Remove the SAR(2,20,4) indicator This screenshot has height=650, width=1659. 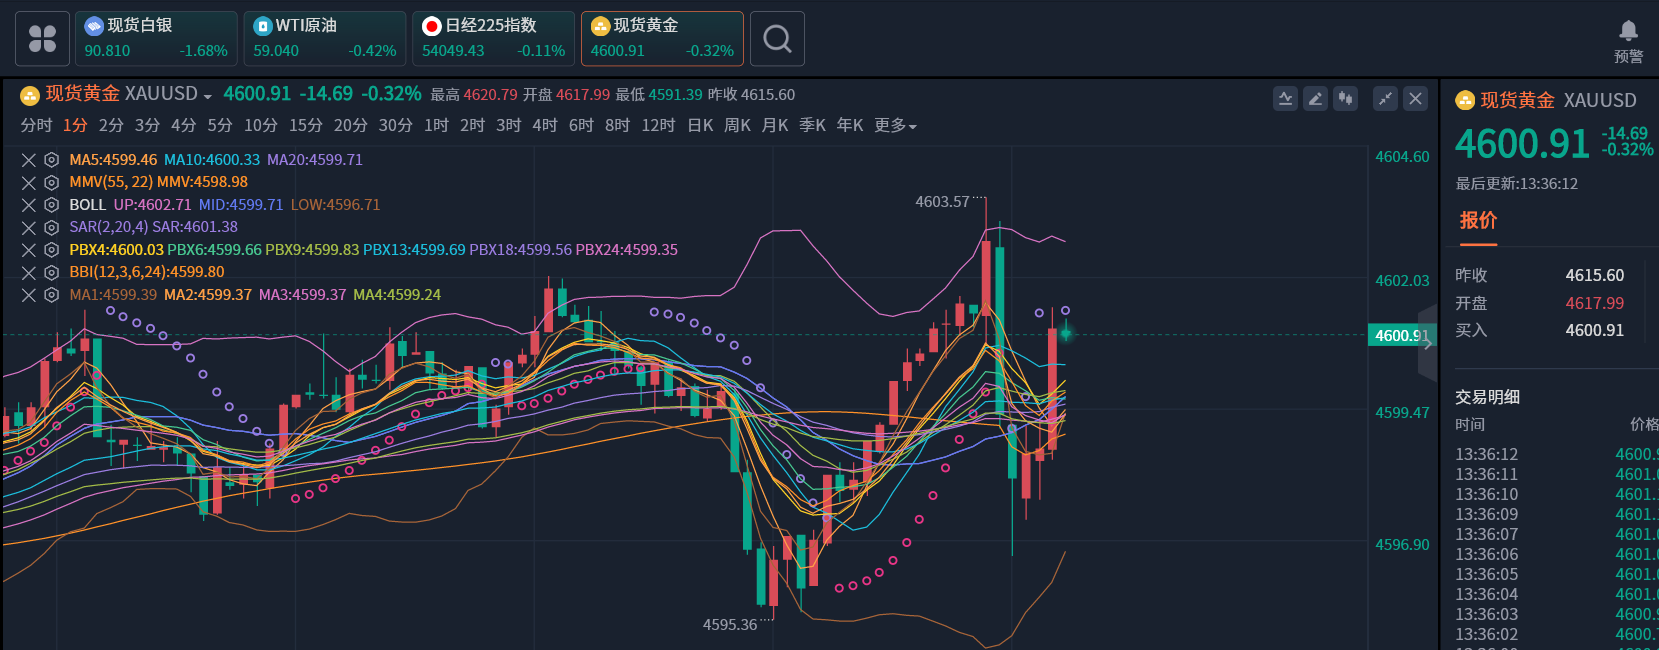pyautogui.click(x=29, y=228)
